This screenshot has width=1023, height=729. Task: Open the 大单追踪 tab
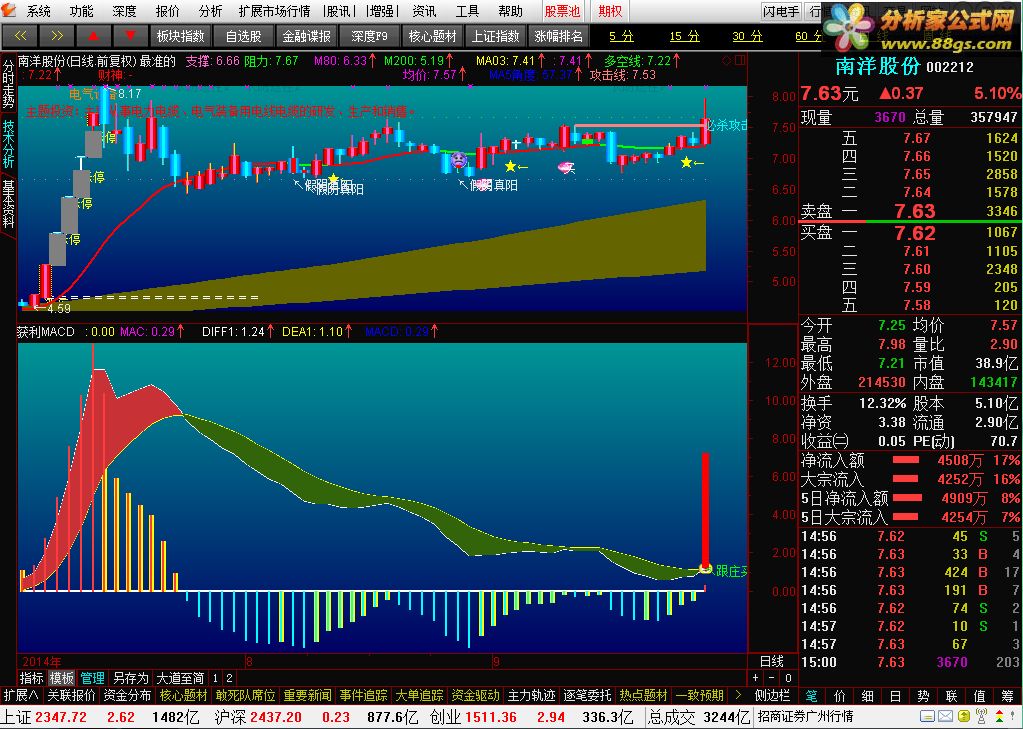(x=420, y=696)
